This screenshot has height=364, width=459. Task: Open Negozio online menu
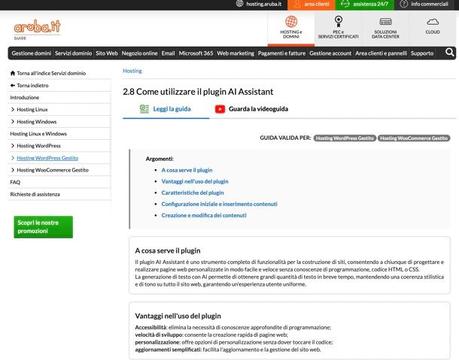click(139, 53)
